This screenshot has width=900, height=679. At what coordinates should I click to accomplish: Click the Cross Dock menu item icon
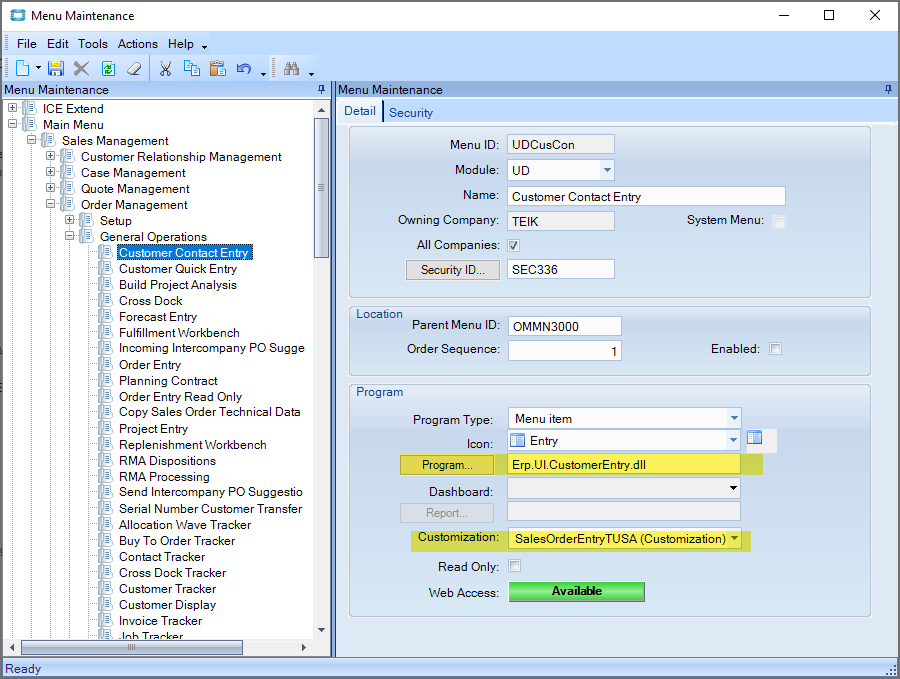click(105, 301)
